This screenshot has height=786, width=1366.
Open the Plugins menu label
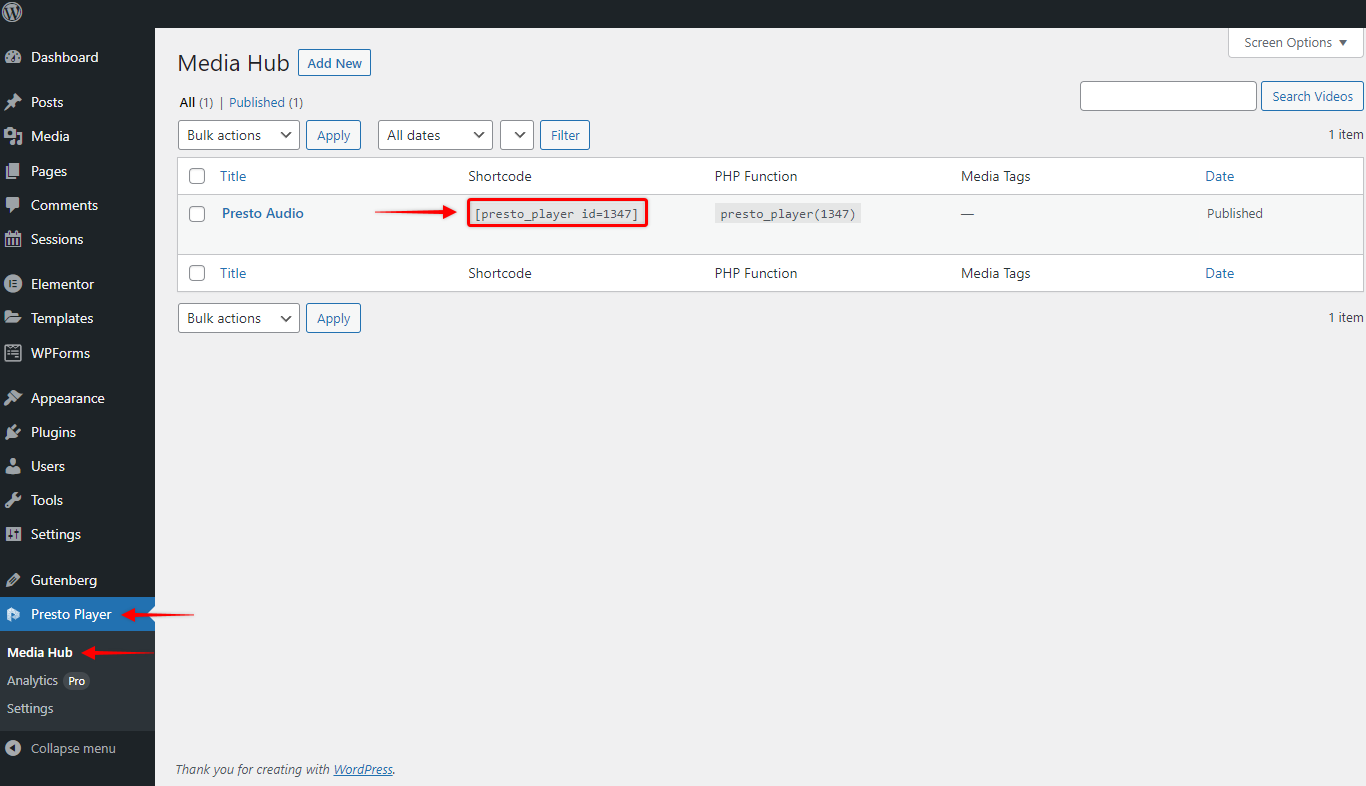tap(53, 432)
